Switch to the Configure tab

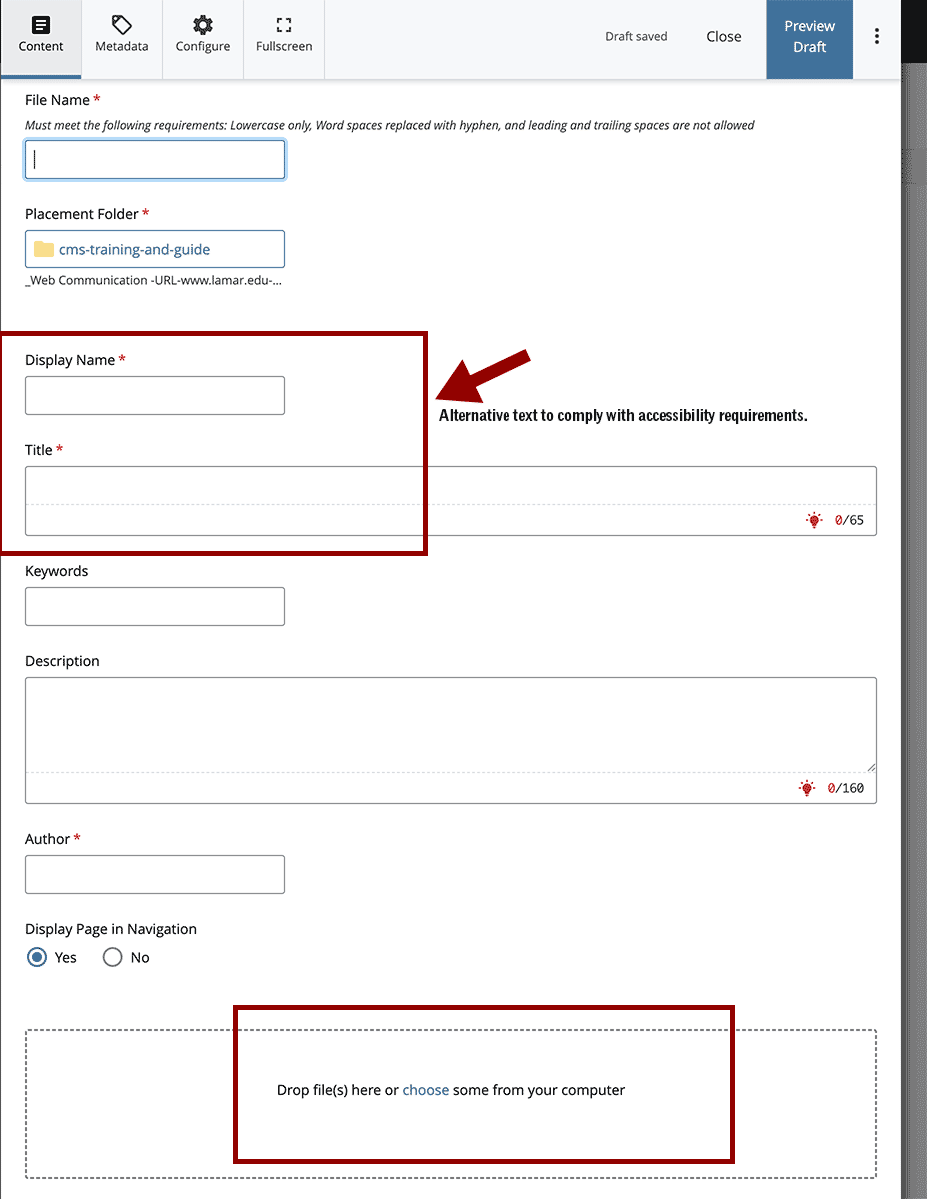coord(202,40)
